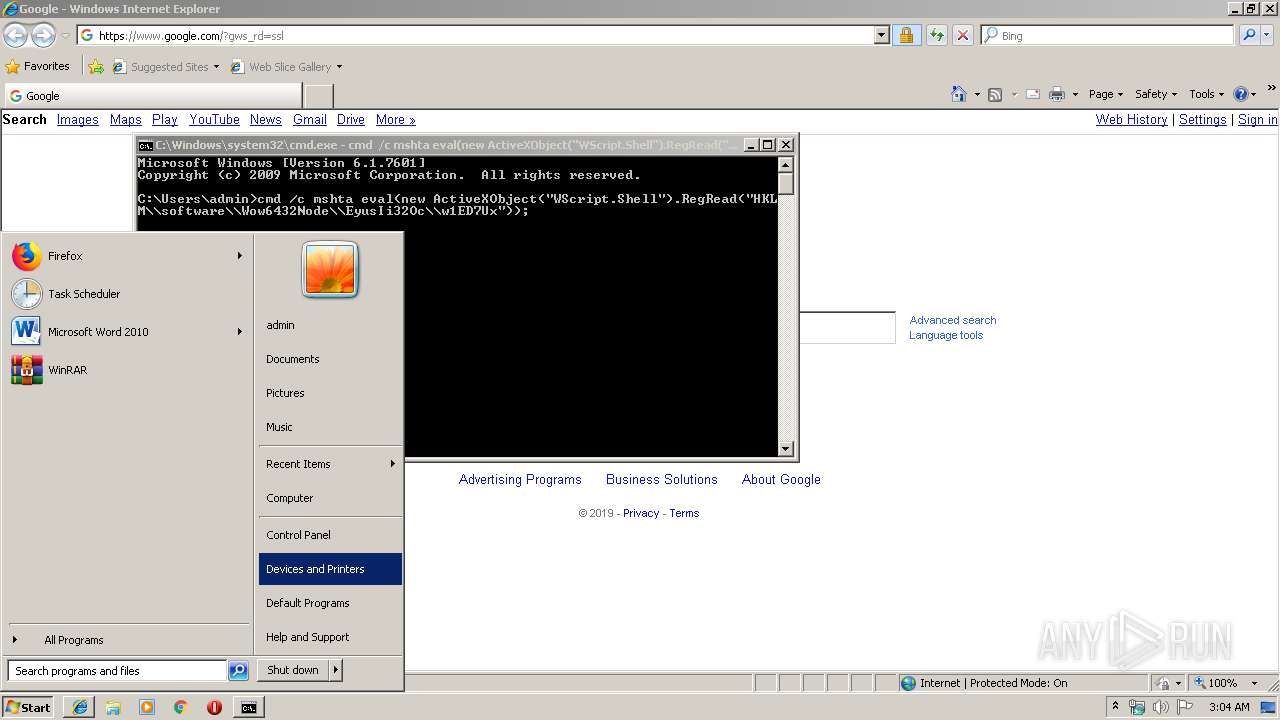Open the Chrome taskbar icon

point(180,707)
